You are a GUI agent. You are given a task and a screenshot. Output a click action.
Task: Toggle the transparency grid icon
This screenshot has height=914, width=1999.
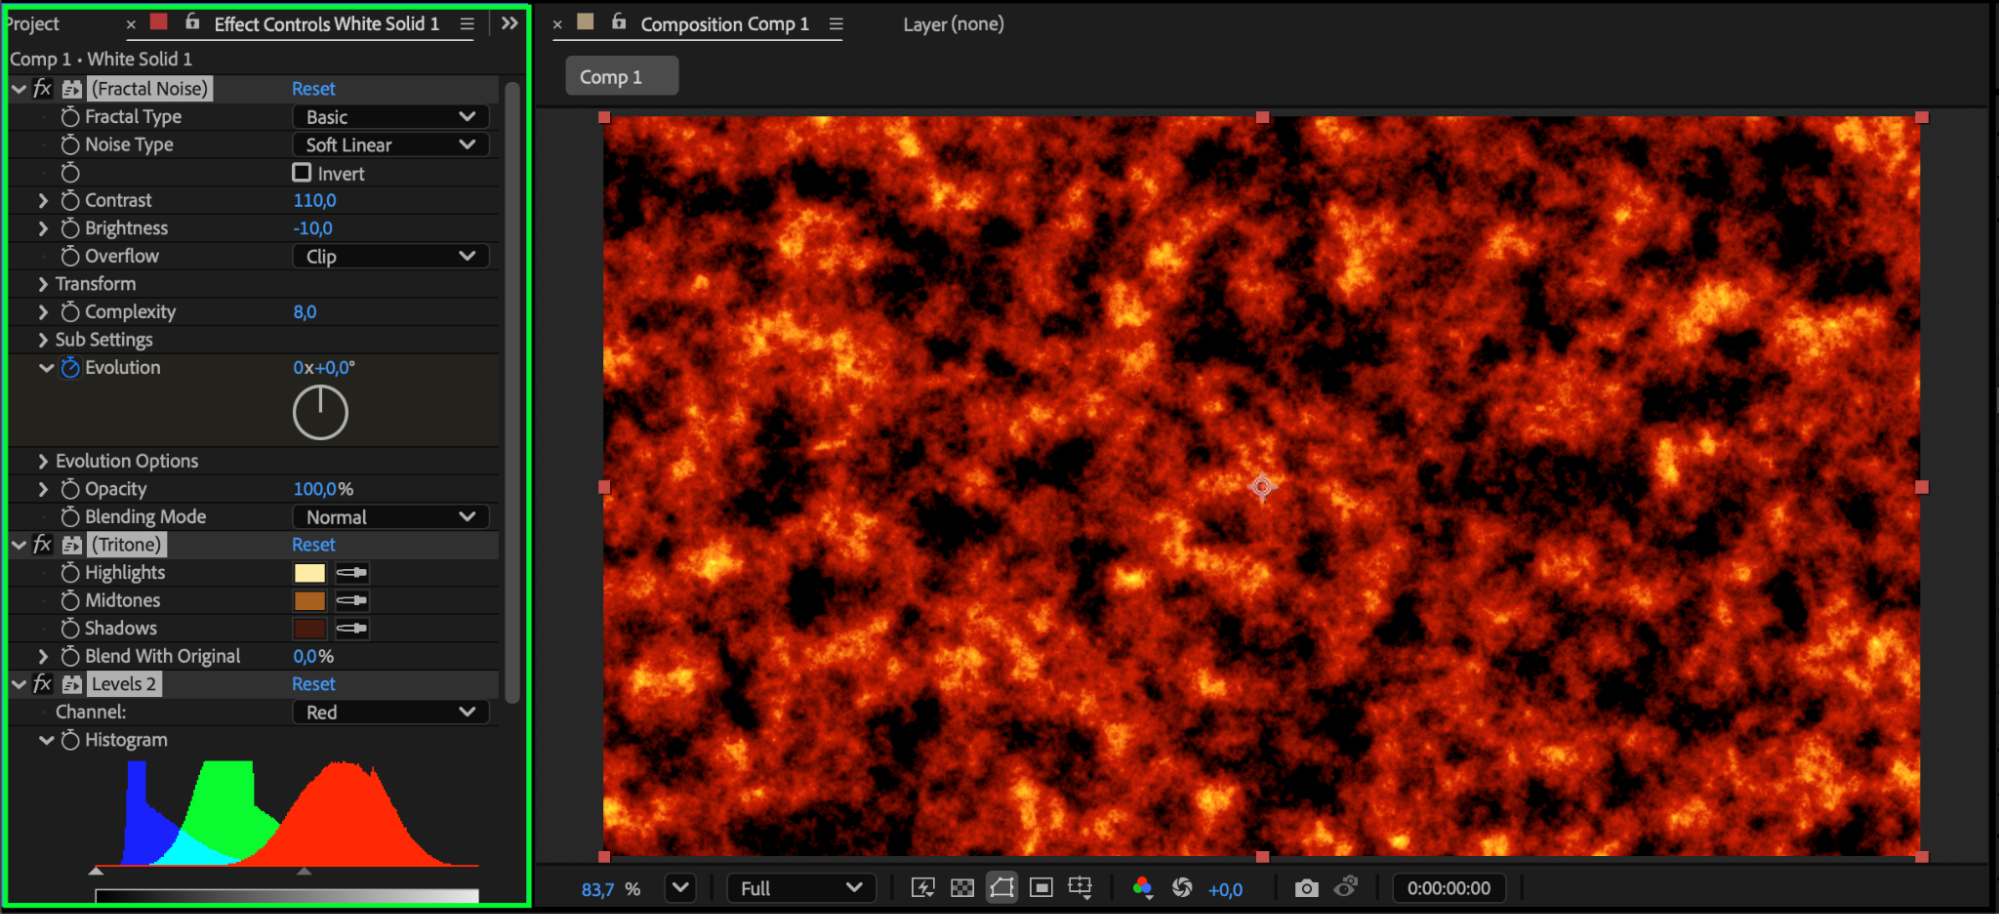tap(962, 888)
